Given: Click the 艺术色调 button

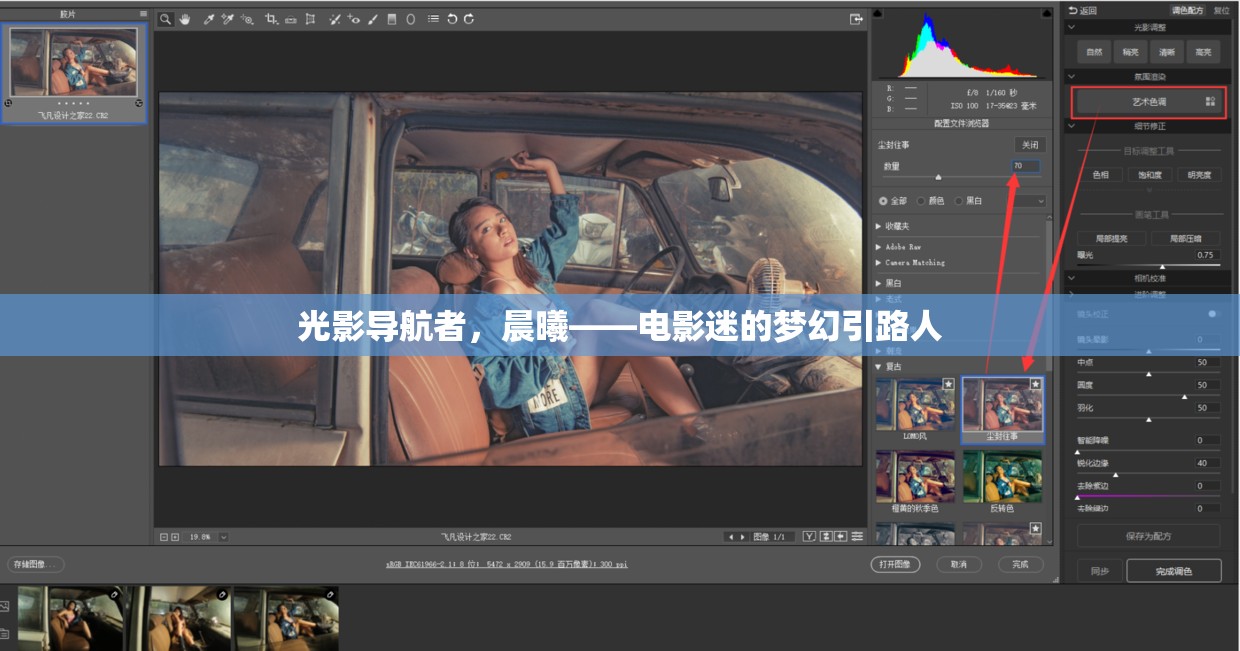Looking at the screenshot, I should tap(1150, 102).
